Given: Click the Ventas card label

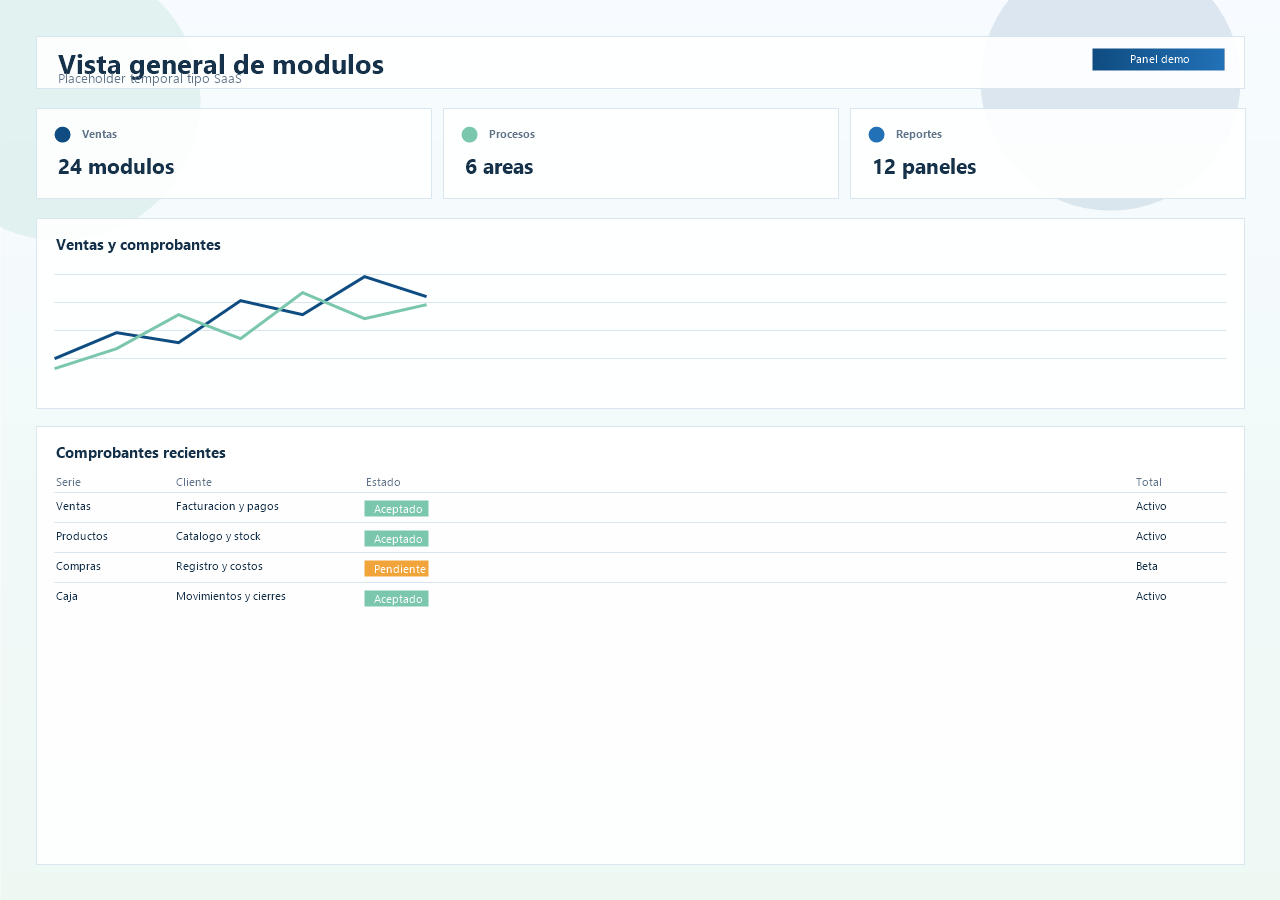Looking at the screenshot, I should pos(99,134).
